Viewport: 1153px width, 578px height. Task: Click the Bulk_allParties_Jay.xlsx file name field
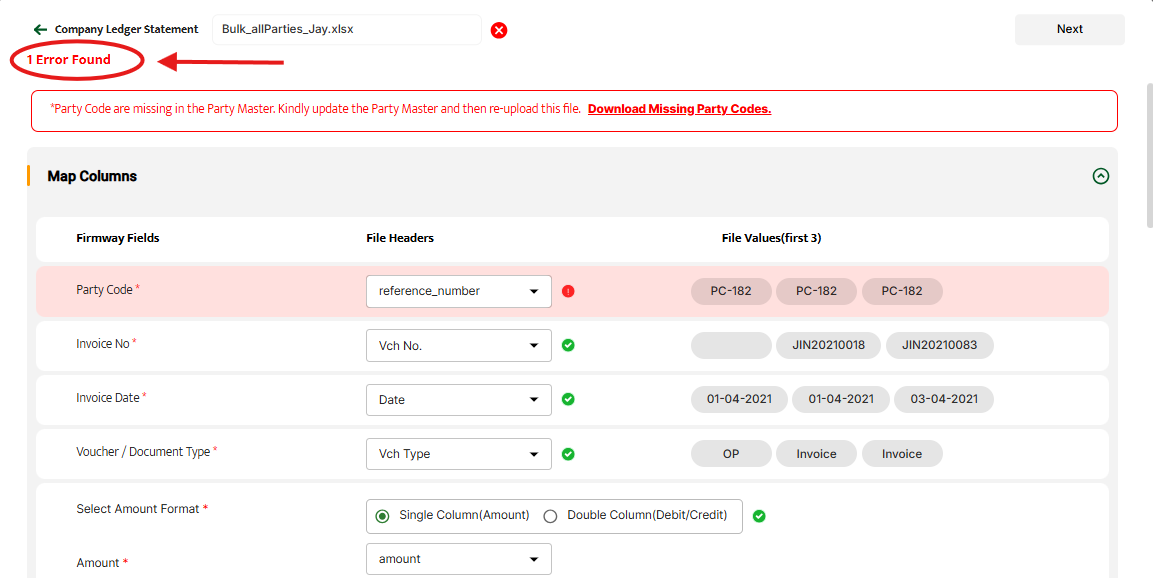(346, 30)
